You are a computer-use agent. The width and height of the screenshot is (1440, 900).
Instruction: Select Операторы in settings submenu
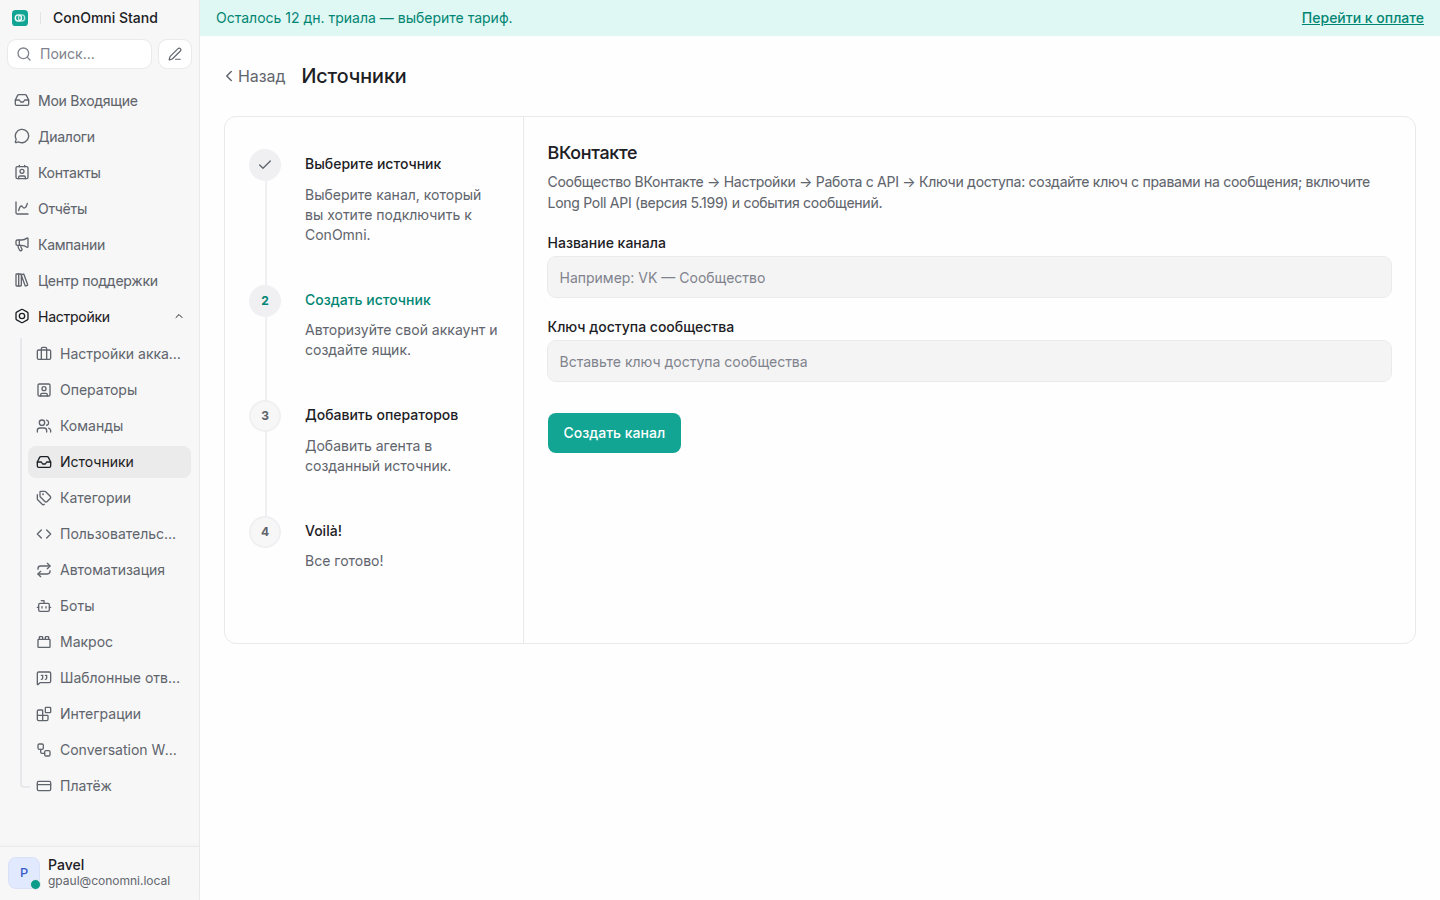click(110, 390)
